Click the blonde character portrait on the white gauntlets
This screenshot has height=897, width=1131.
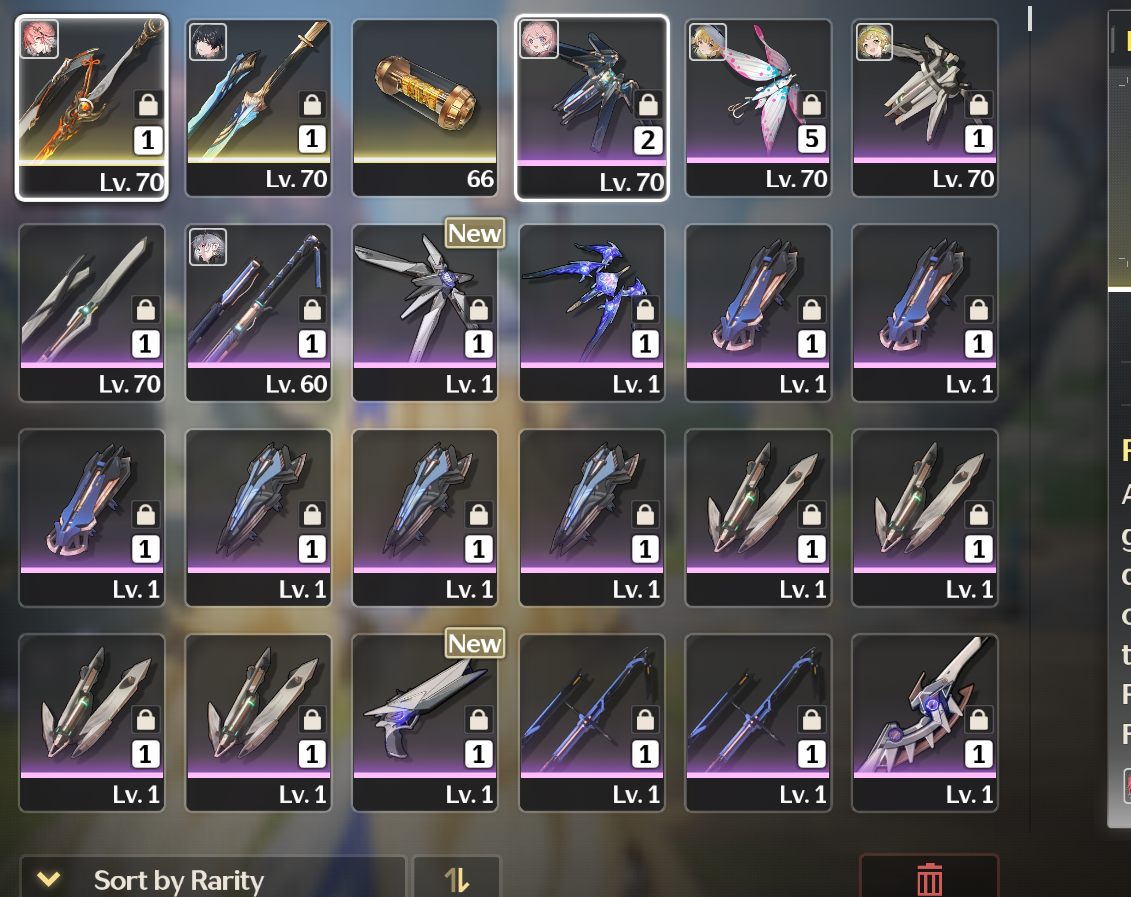tap(874, 41)
